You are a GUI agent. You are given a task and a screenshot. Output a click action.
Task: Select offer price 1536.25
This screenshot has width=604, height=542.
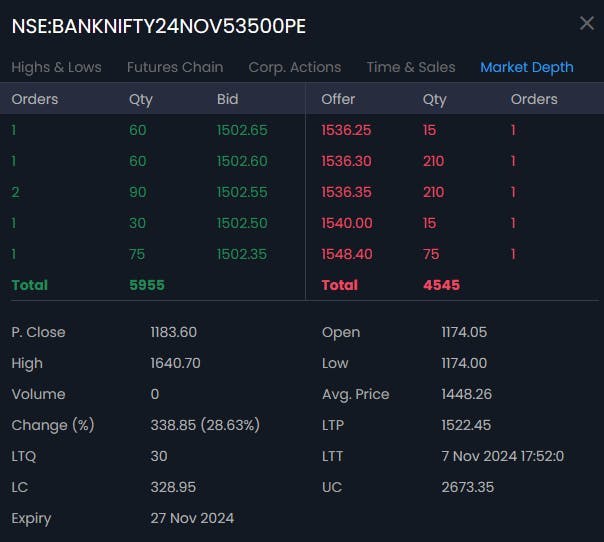click(346, 130)
